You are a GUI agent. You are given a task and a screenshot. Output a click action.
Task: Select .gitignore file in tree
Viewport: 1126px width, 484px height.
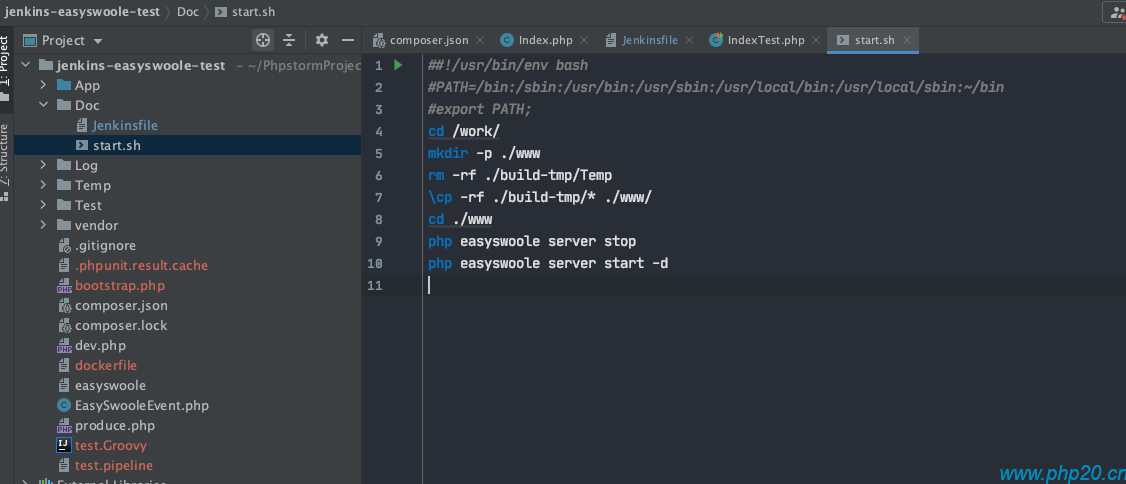[x=106, y=246]
